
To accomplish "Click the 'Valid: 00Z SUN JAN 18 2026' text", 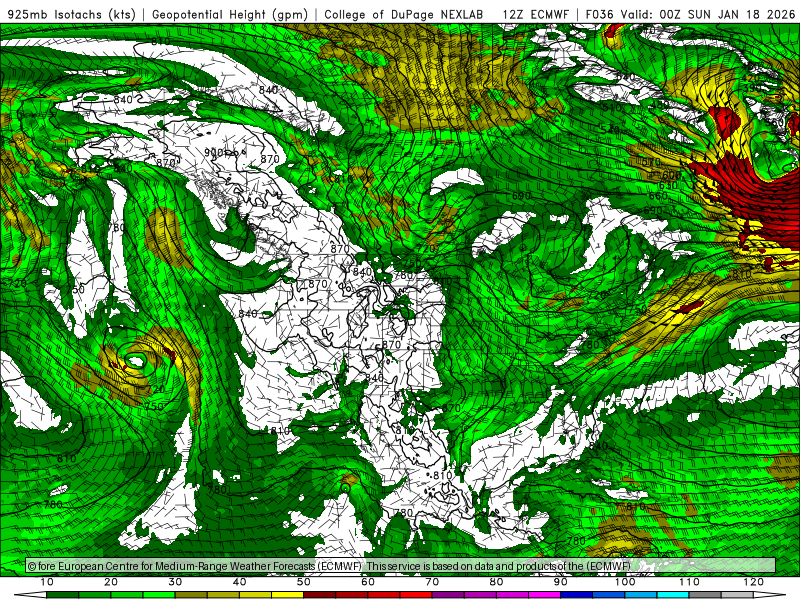I will [709, 14].
